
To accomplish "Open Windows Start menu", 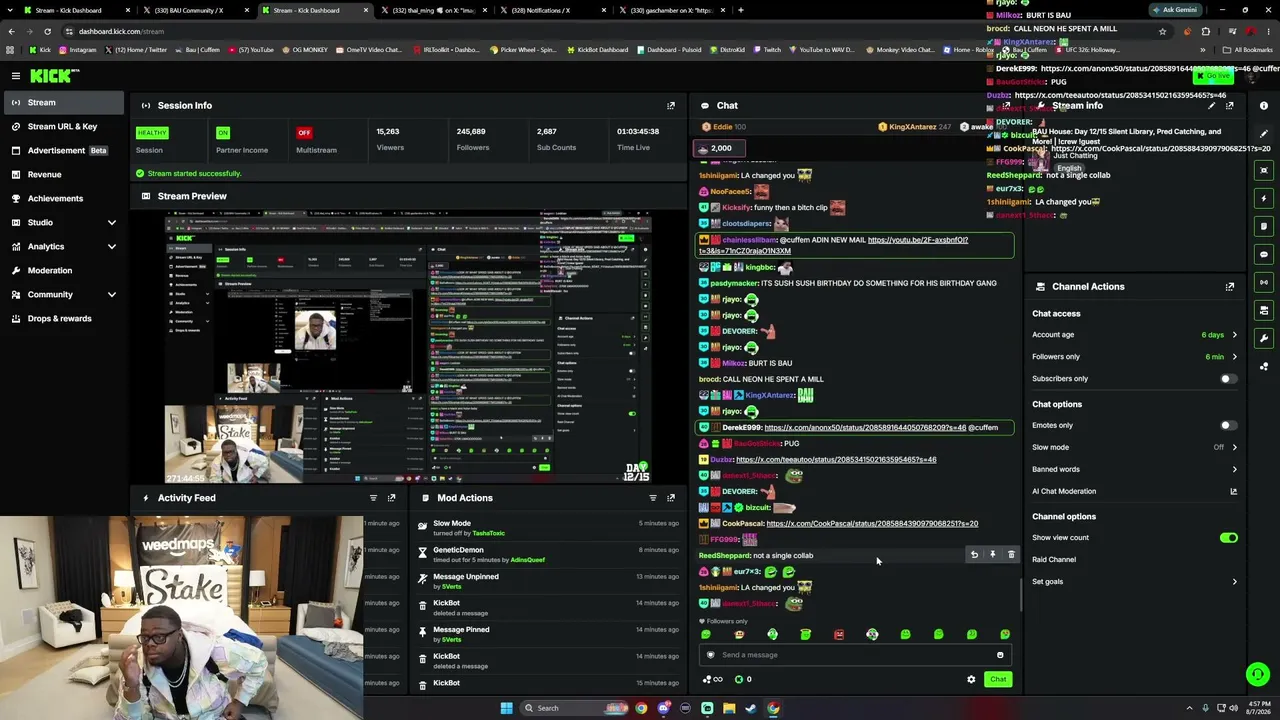I will point(507,708).
